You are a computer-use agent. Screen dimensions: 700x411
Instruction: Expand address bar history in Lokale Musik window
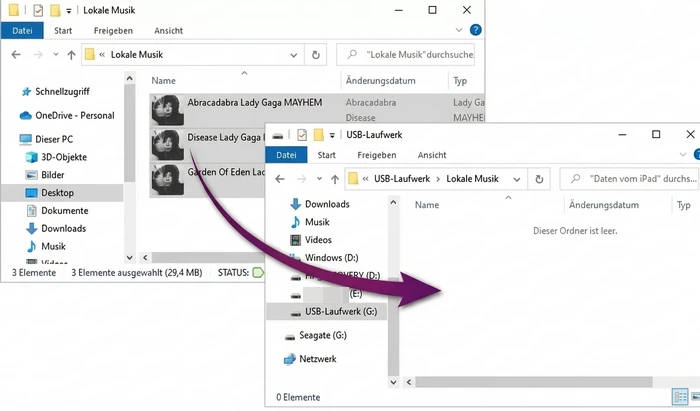[x=294, y=55]
